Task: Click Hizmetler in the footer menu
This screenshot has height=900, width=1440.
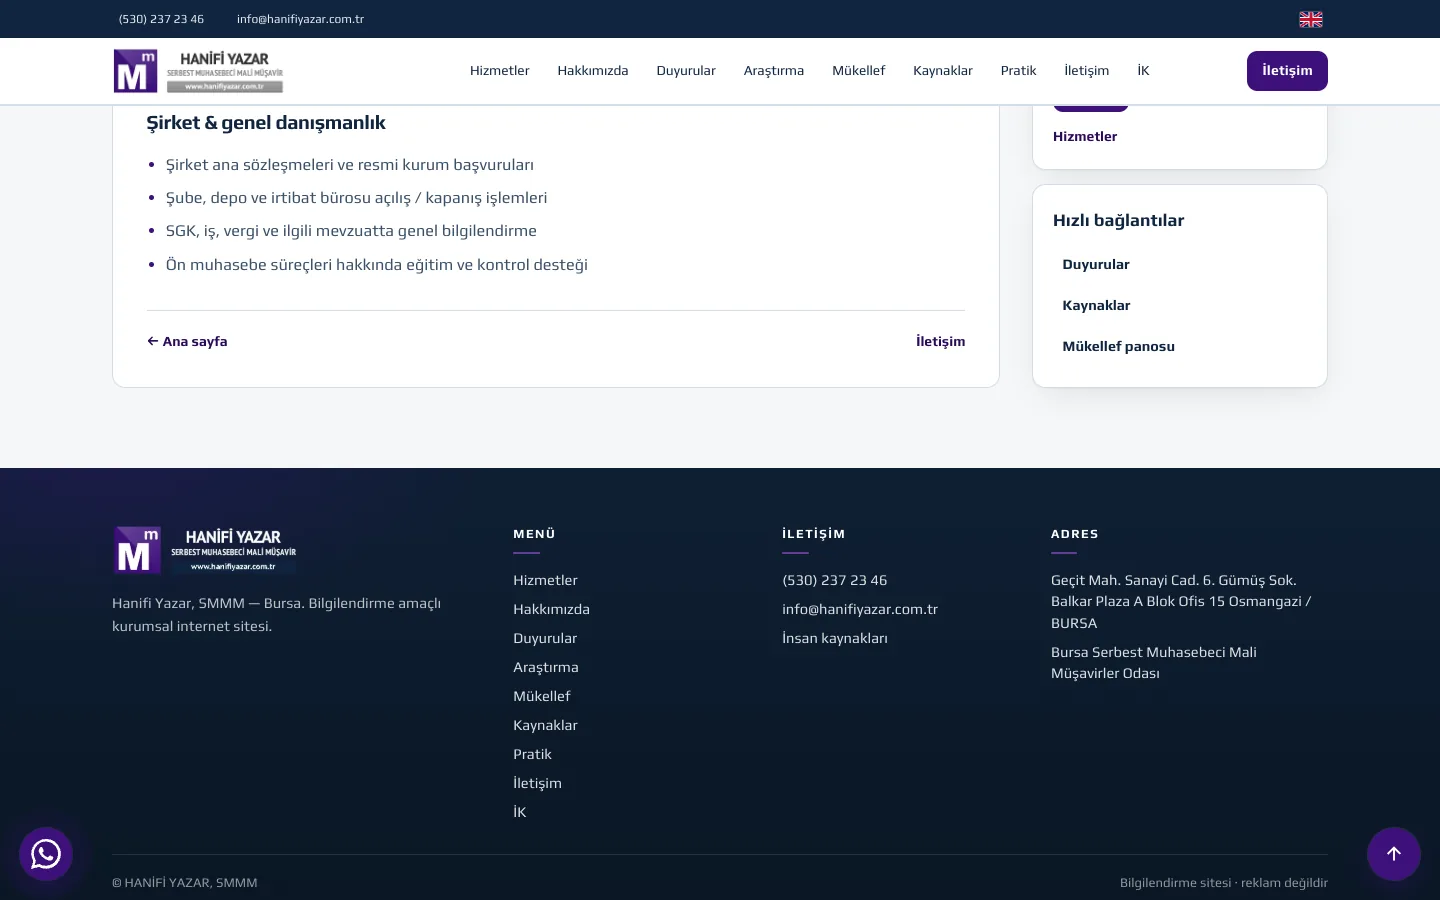Action: click(545, 580)
